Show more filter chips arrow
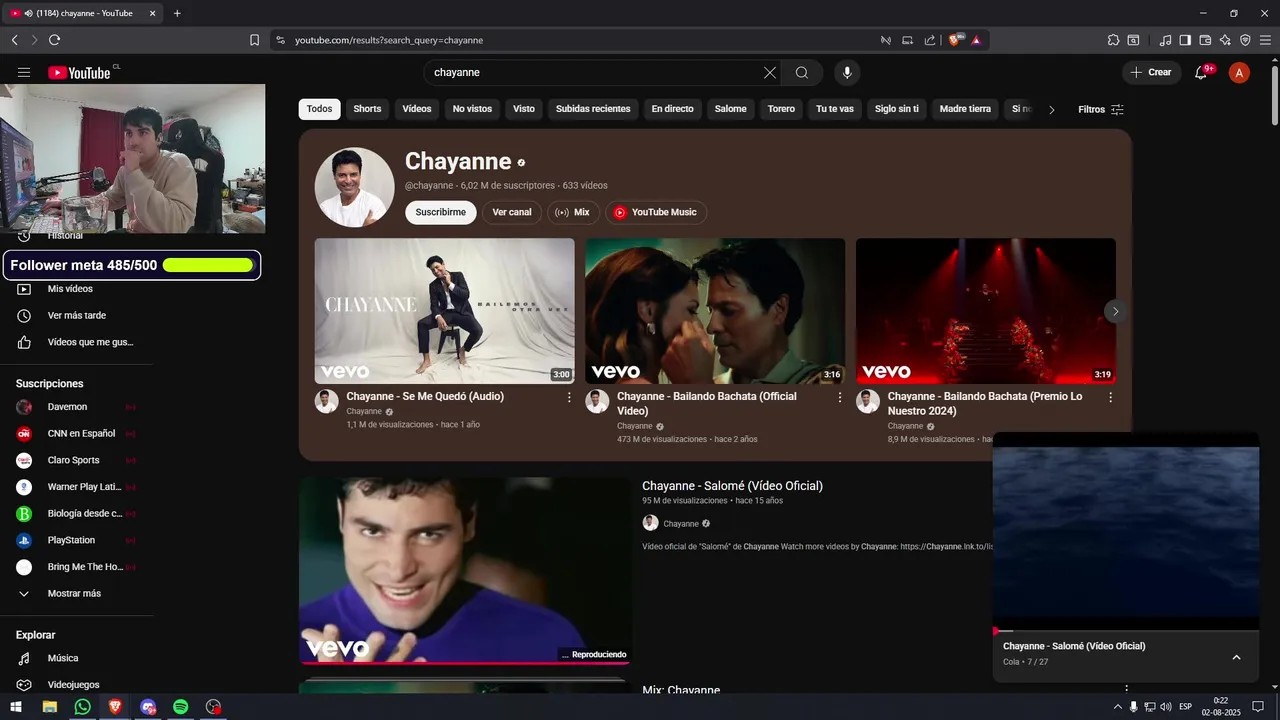1280x720 pixels. tap(1051, 110)
